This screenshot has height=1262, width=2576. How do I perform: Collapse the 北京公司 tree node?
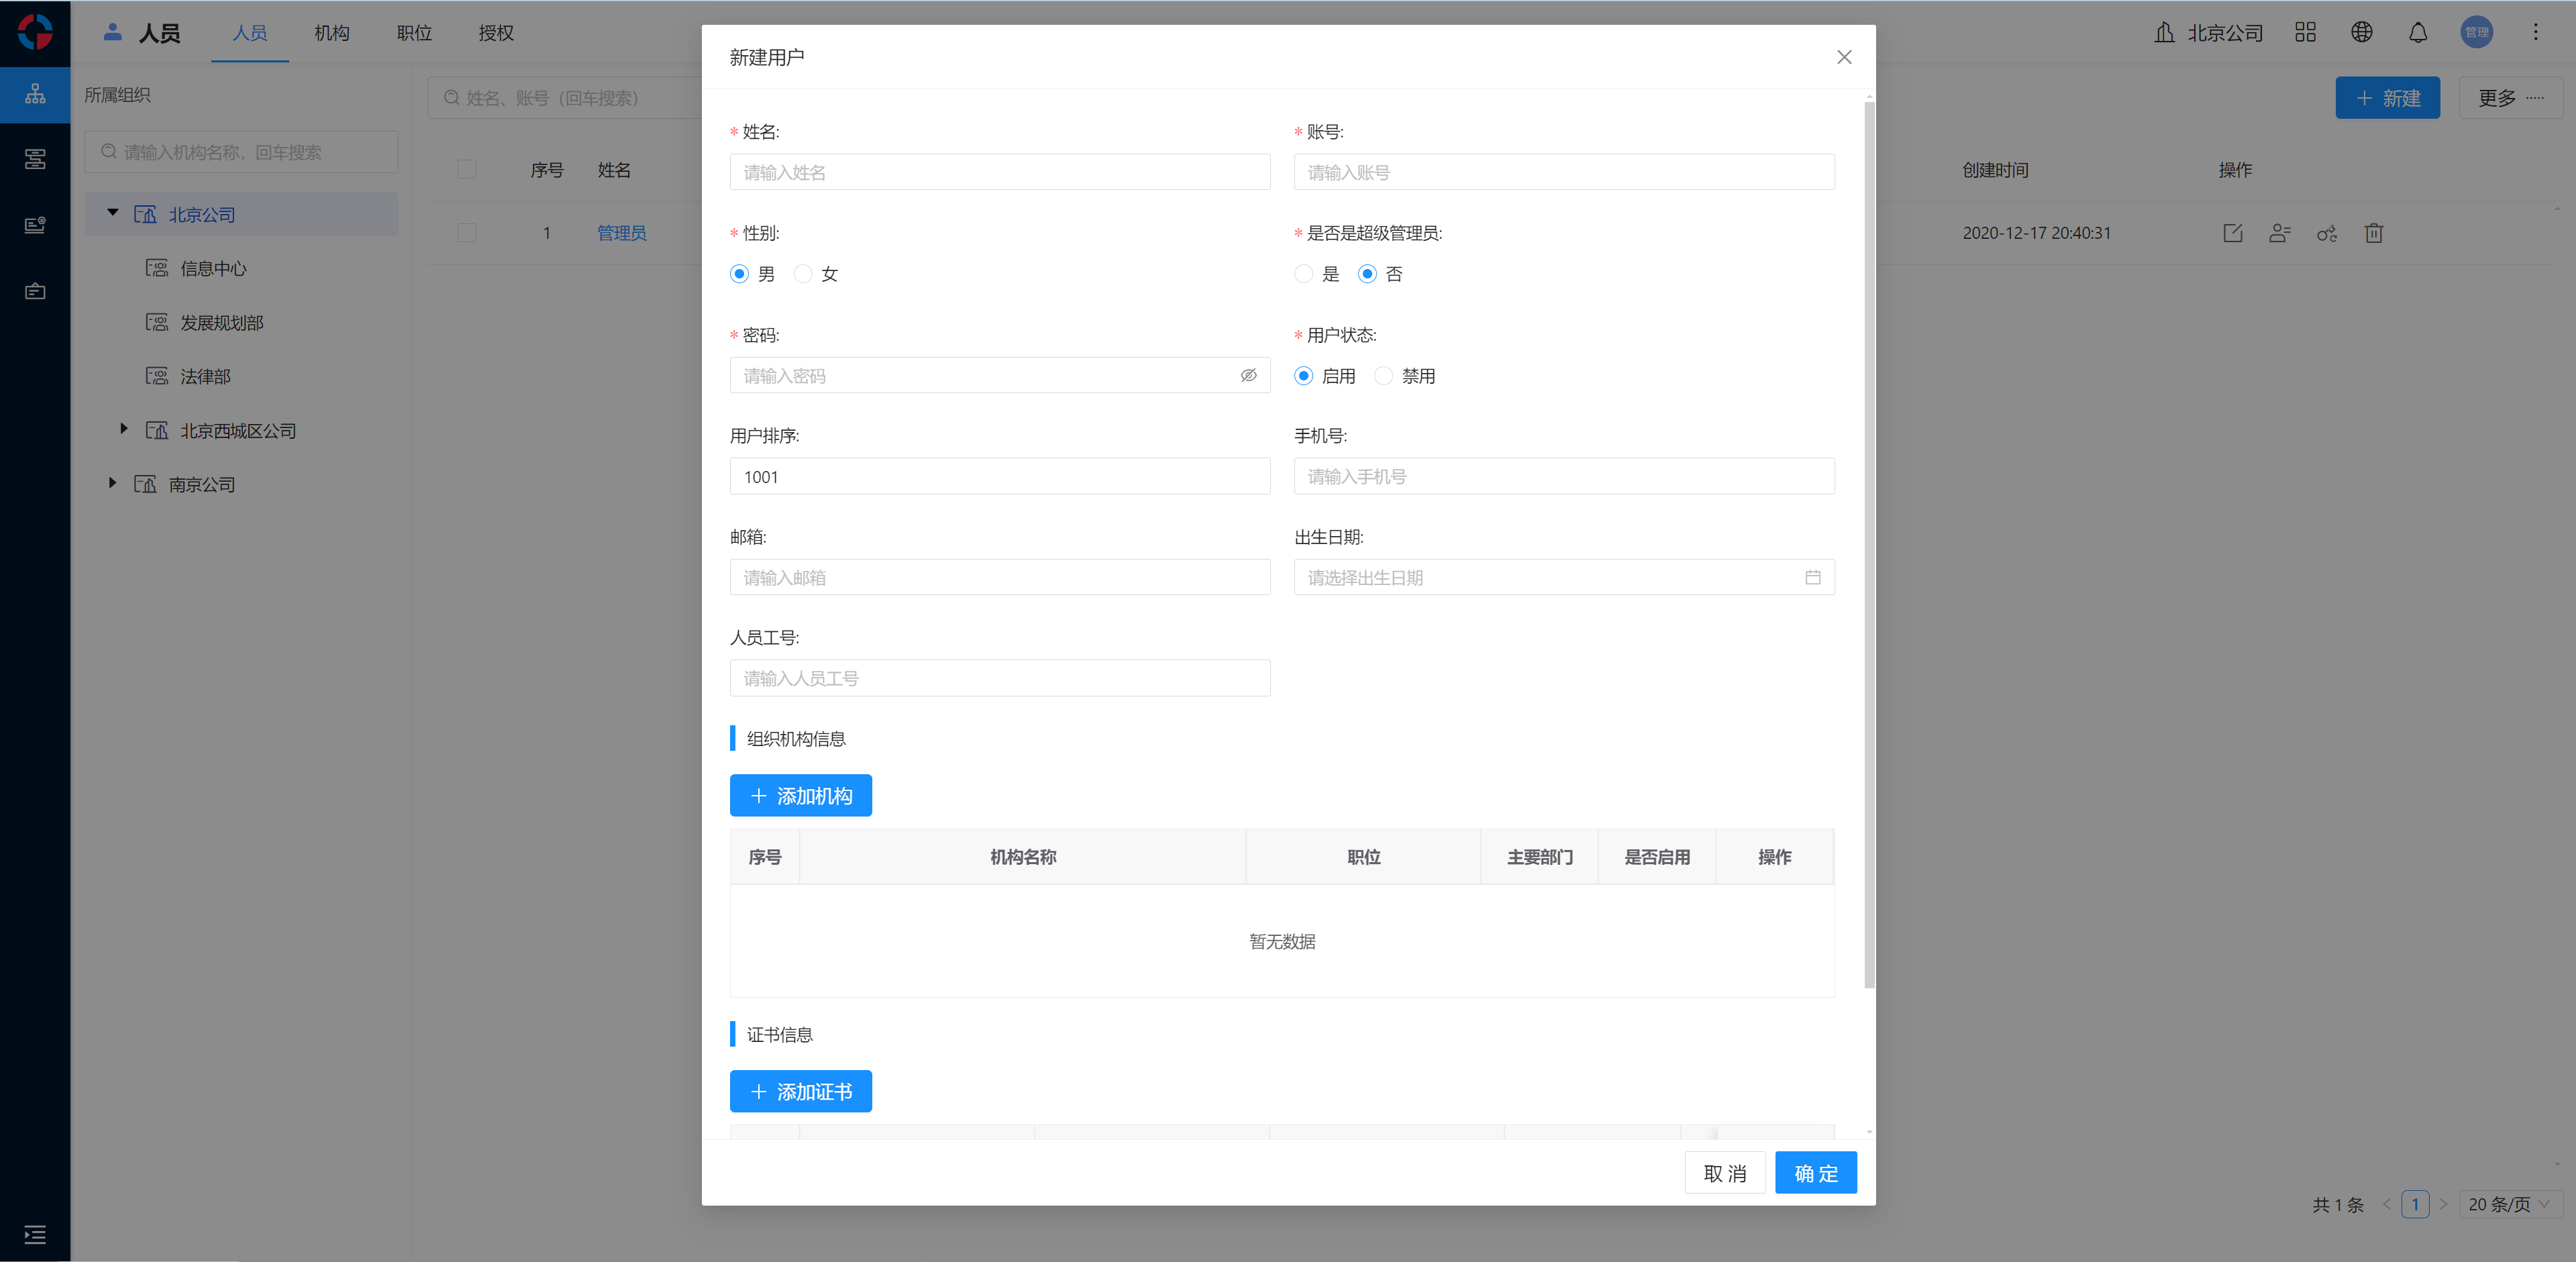[113, 213]
